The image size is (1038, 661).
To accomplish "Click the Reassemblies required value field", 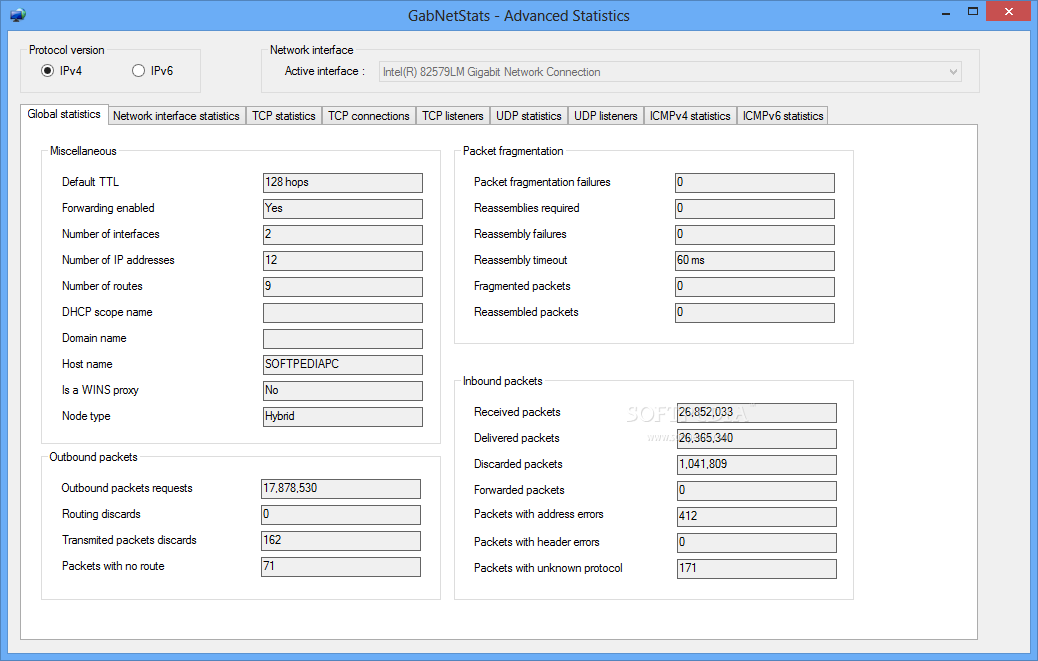I will click(x=755, y=208).
